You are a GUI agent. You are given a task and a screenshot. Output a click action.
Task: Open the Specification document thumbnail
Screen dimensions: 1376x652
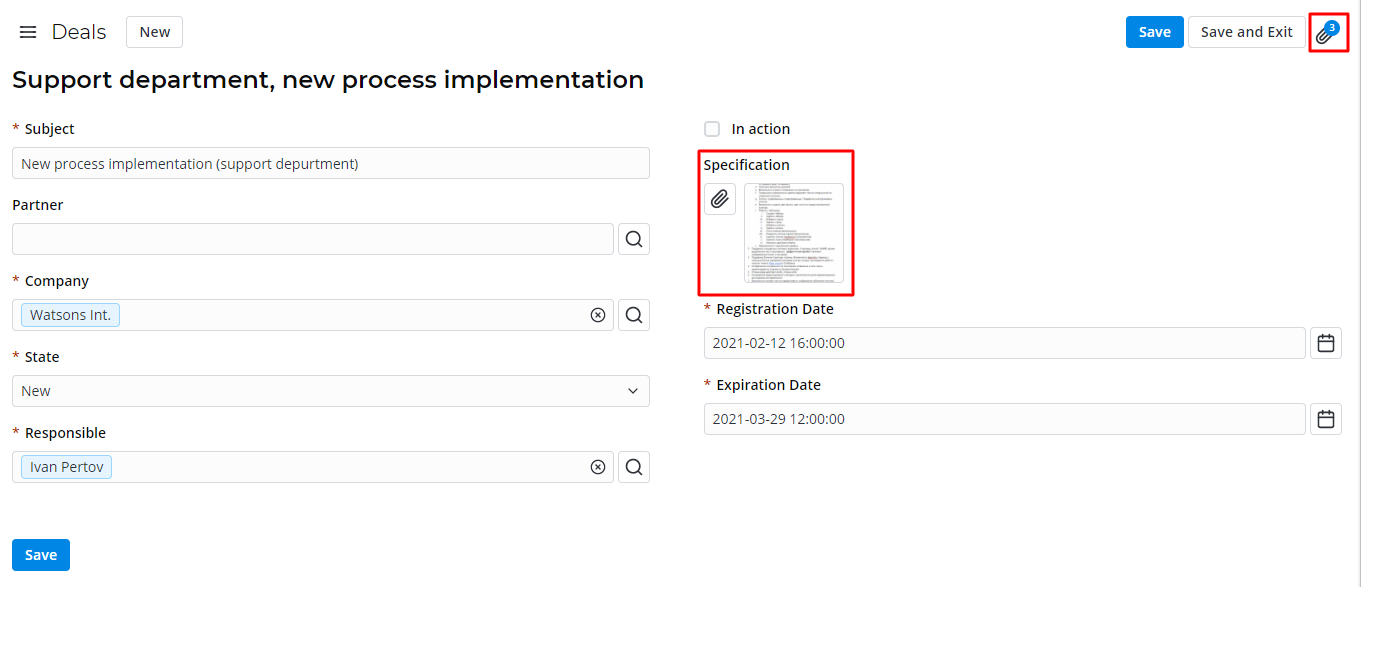794,233
